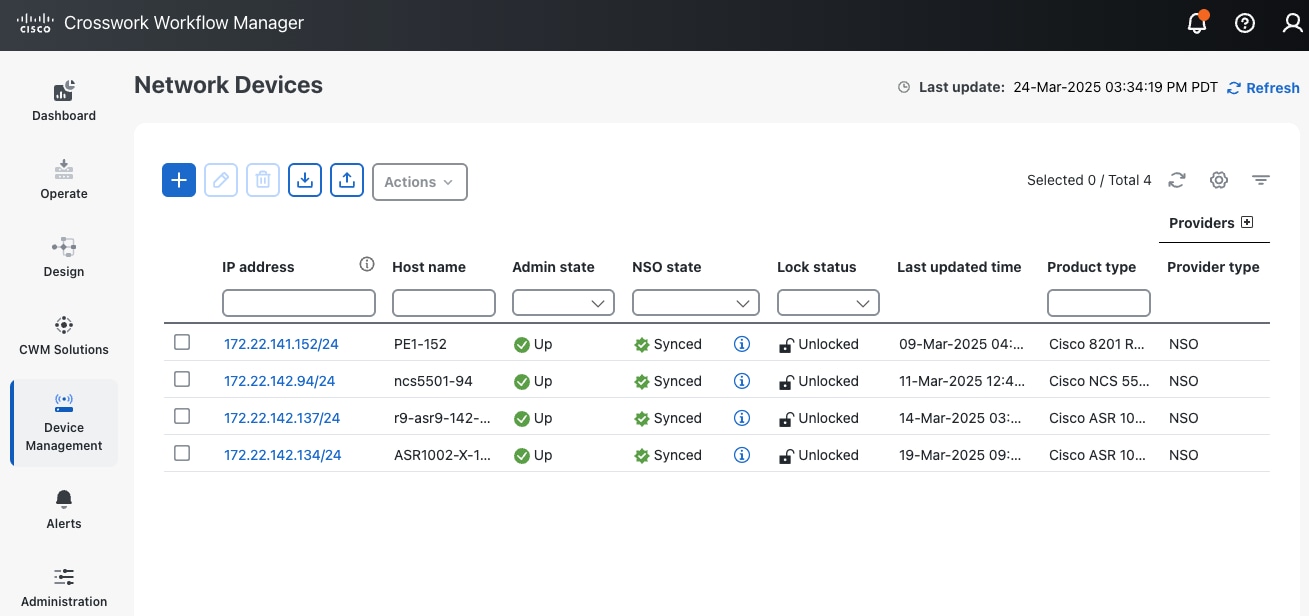1309x616 pixels.
Task: Click green Up icon in 172.22.142.134/24 row
Action: [x=521, y=456]
